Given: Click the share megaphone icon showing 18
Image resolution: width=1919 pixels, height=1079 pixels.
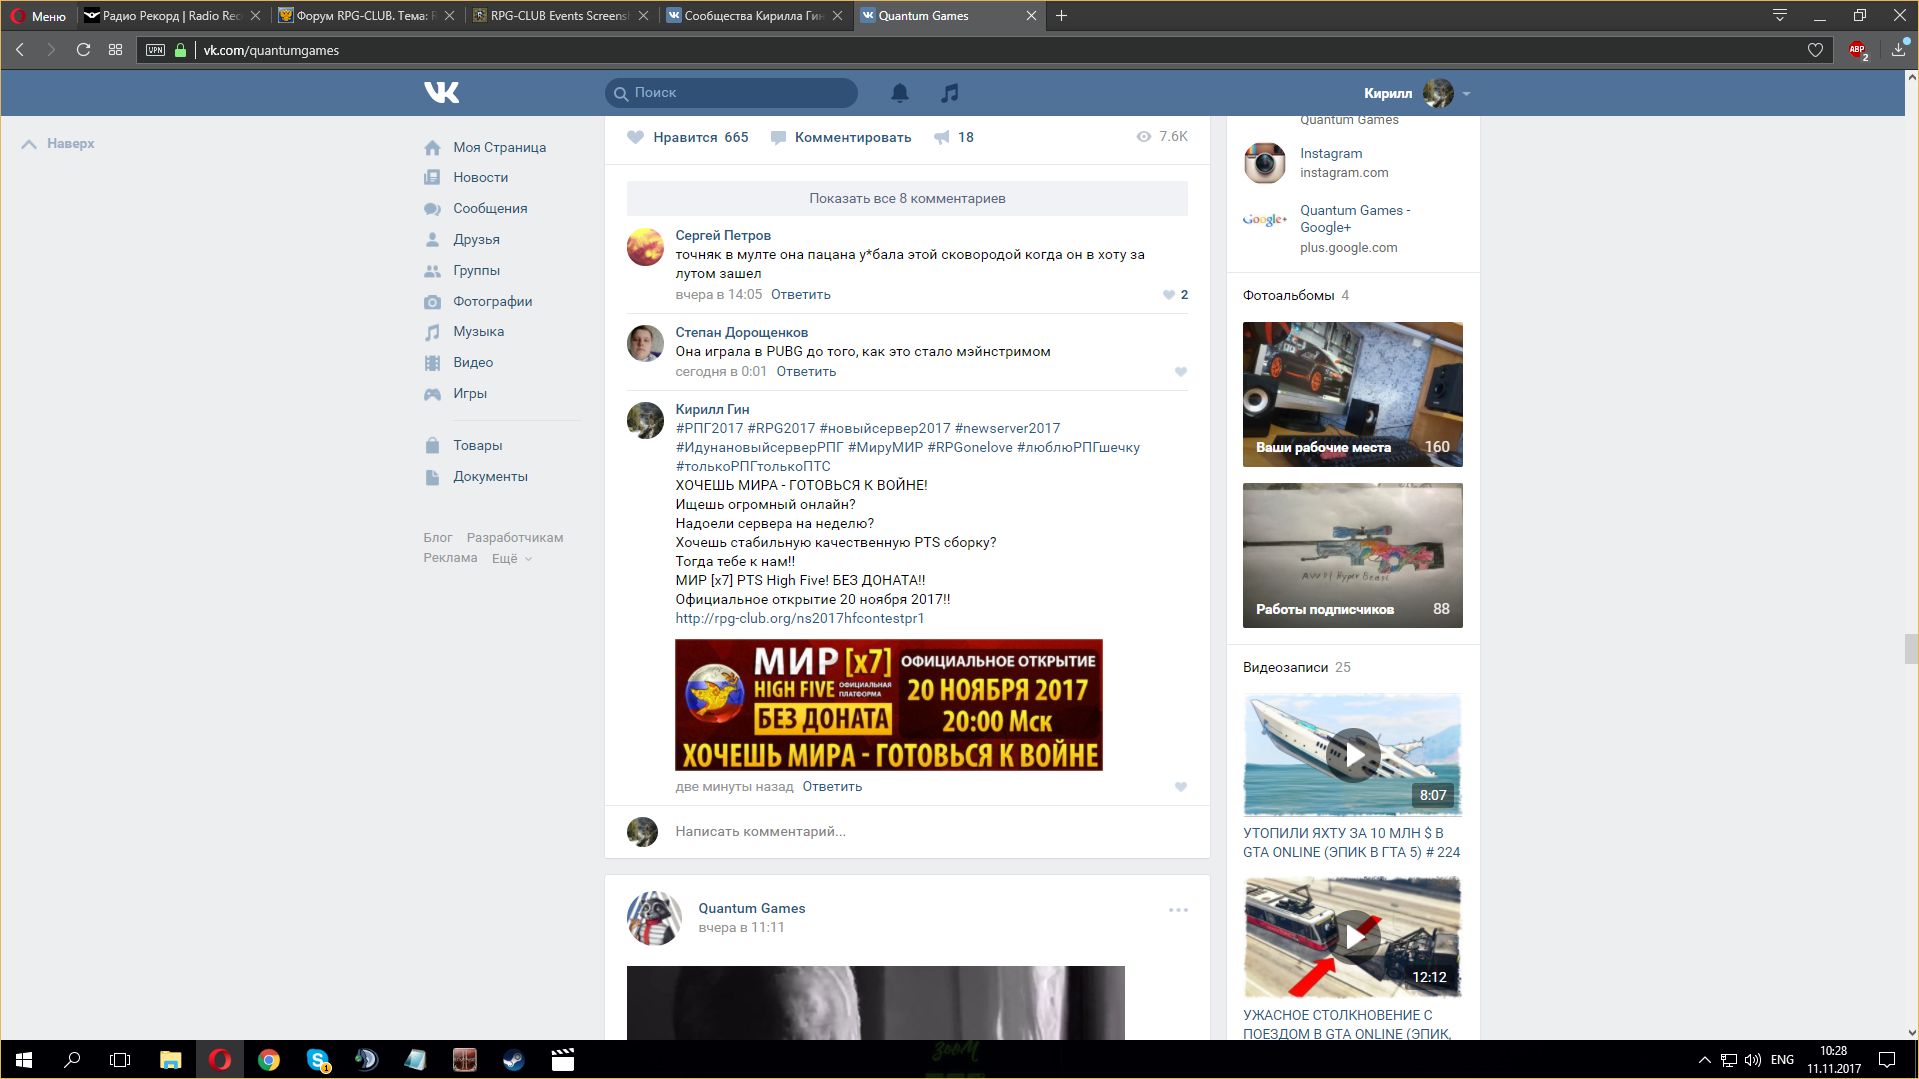Looking at the screenshot, I should (x=954, y=137).
